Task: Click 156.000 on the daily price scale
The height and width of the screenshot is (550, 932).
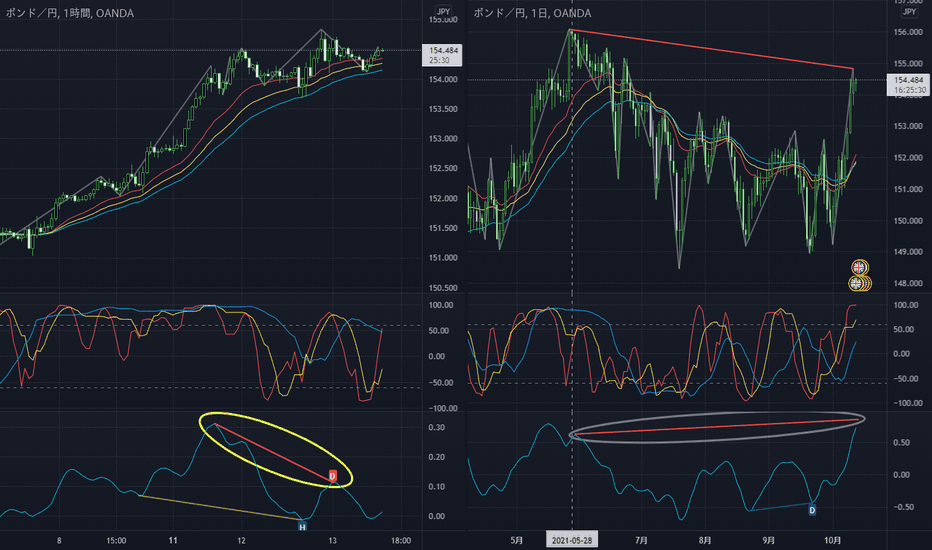Action: (908, 32)
